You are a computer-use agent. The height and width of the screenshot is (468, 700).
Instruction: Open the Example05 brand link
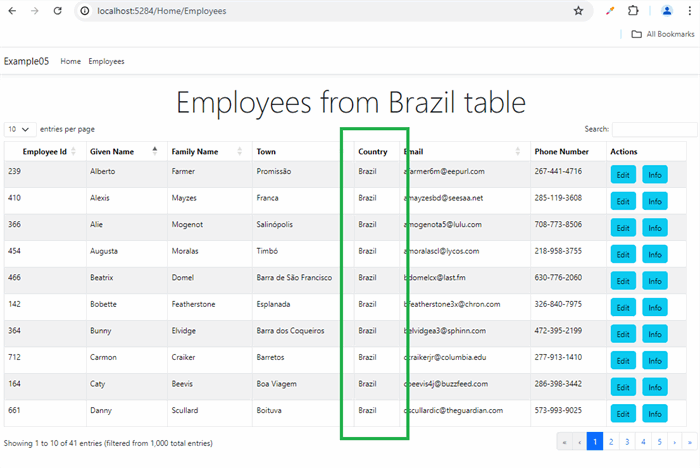tap(26, 61)
